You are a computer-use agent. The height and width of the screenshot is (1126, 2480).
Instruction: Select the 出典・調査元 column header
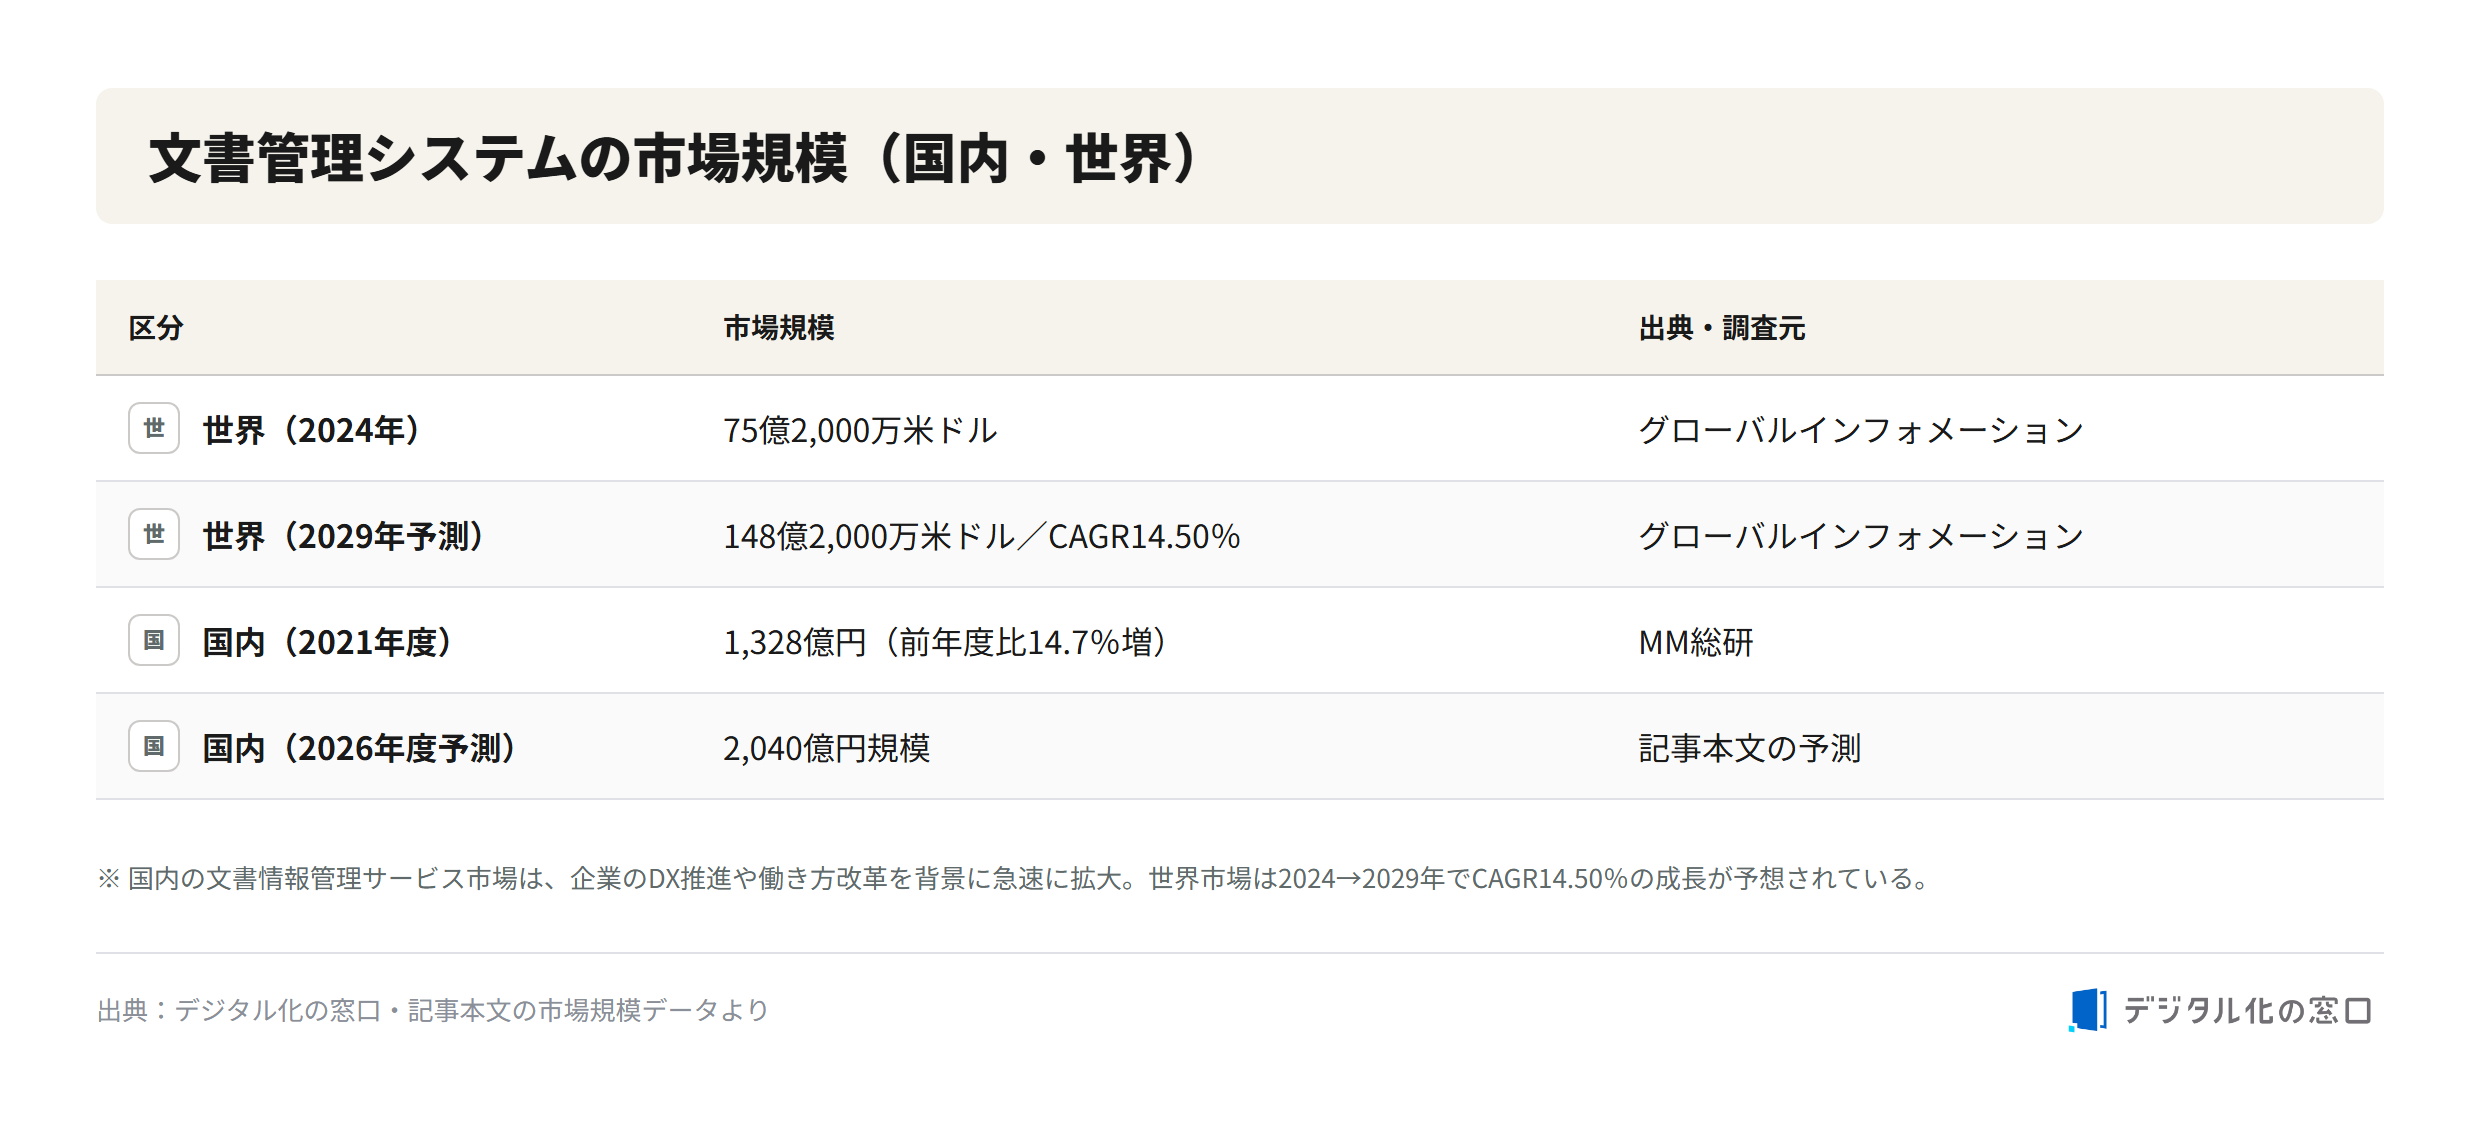point(1722,328)
